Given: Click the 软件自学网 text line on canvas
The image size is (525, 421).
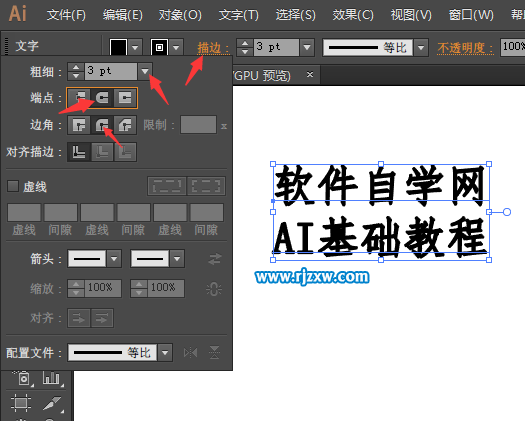Looking at the screenshot, I should pyautogui.click(x=380, y=185).
